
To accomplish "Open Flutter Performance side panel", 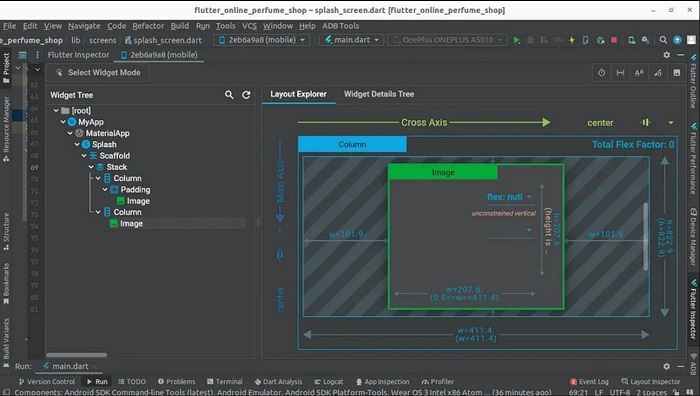I will click(693, 158).
